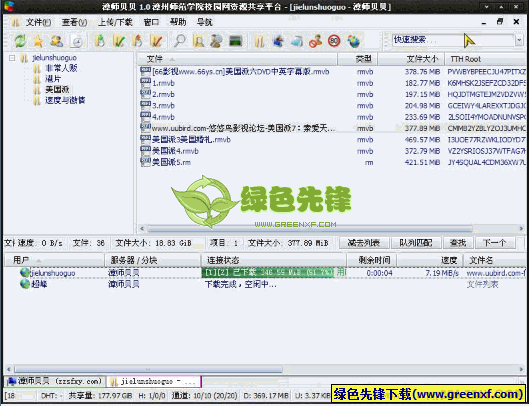529x406 pixels.
Task: Select the 速度与激情 folder in tree
Action: pos(65,100)
